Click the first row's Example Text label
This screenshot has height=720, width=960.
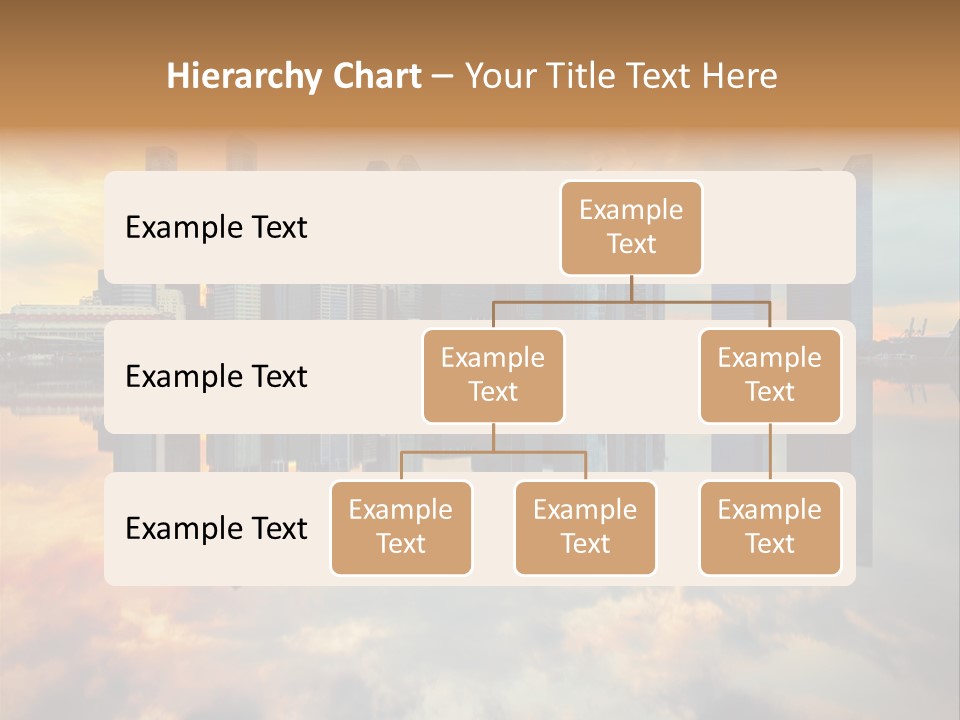pyautogui.click(x=216, y=228)
